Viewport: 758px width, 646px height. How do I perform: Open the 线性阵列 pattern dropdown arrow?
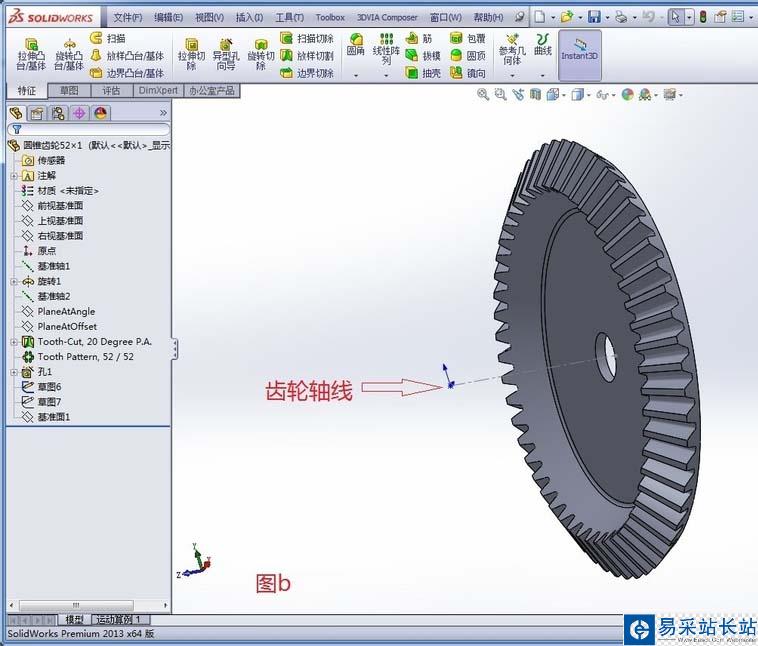point(386,75)
